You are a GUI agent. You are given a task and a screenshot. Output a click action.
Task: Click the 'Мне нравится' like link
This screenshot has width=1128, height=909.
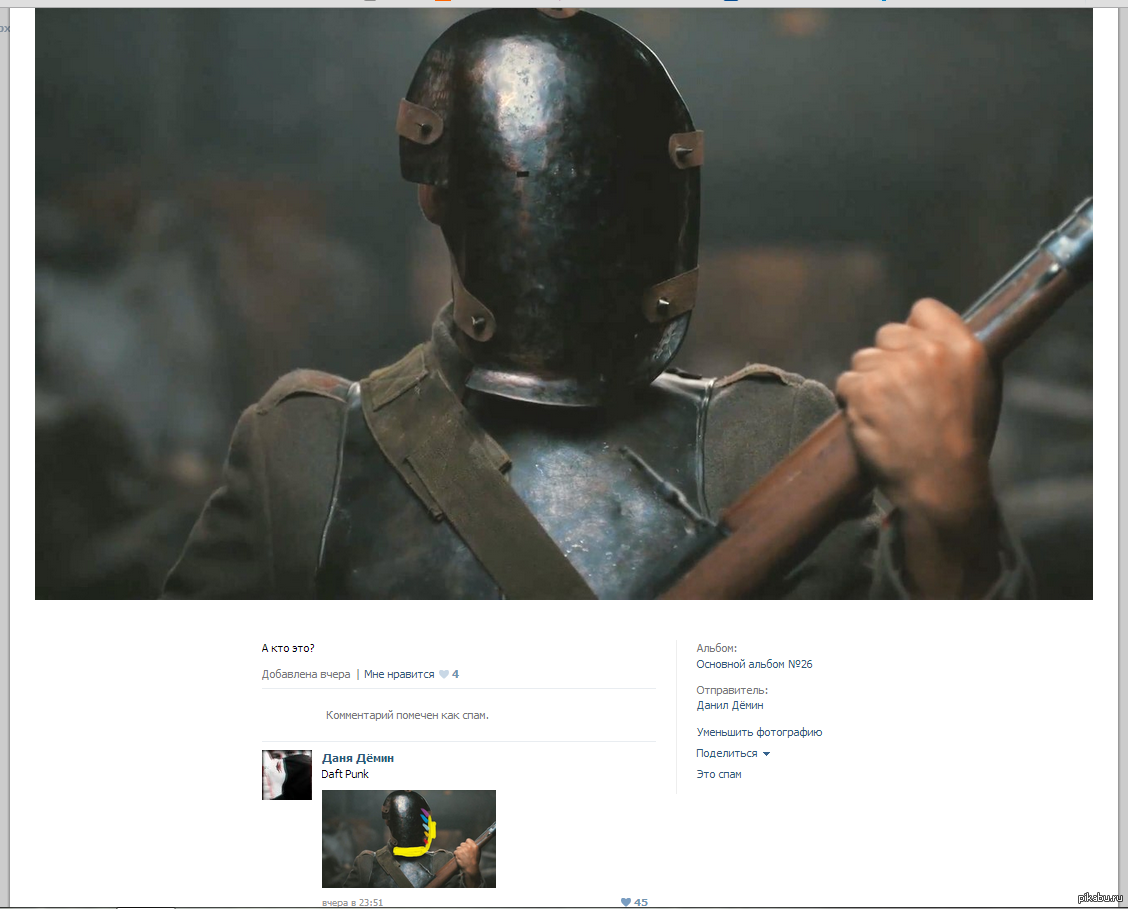tap(399, 675)
